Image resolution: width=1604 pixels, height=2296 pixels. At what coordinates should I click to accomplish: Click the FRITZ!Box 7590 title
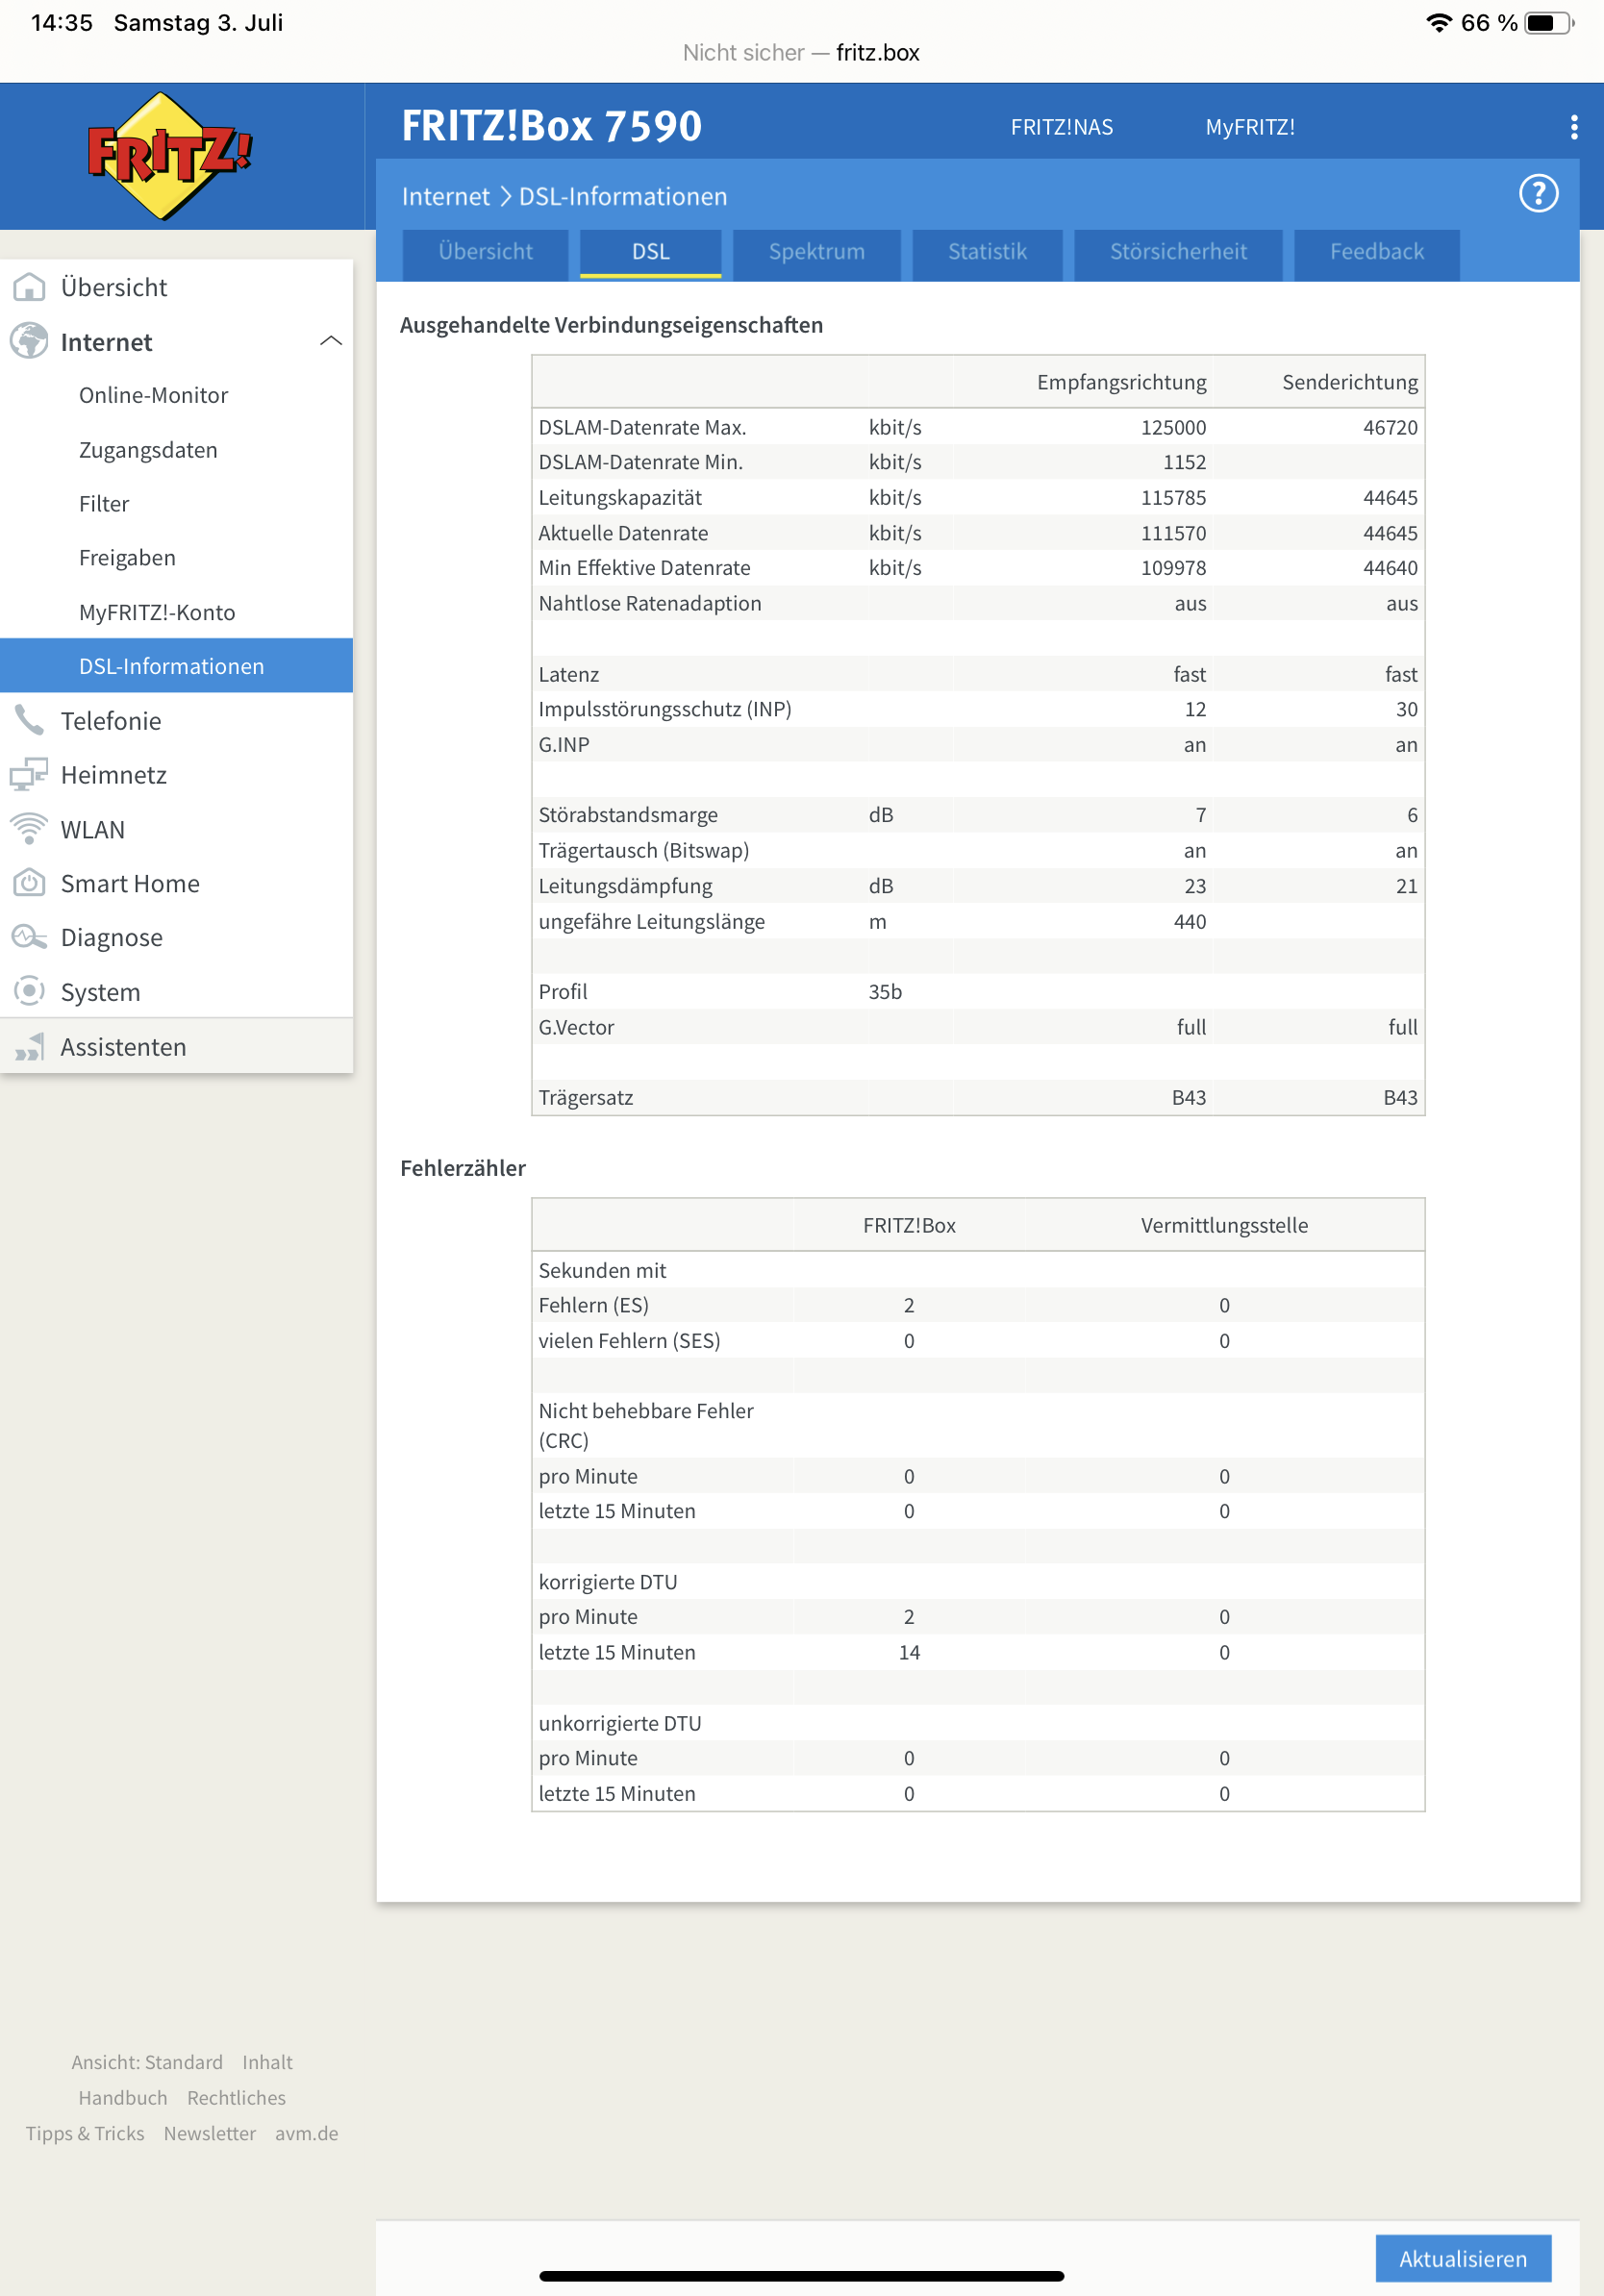click(551, 126)
